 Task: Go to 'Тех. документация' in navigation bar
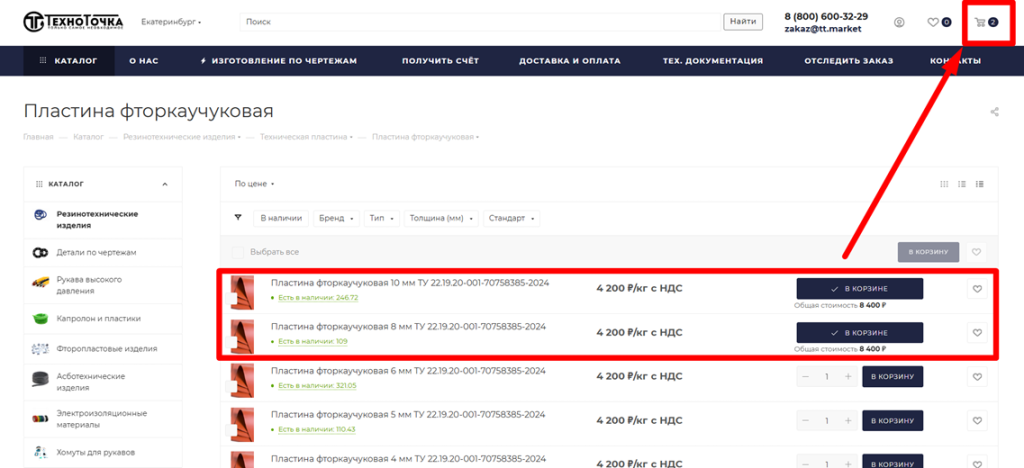click(712, 61)
